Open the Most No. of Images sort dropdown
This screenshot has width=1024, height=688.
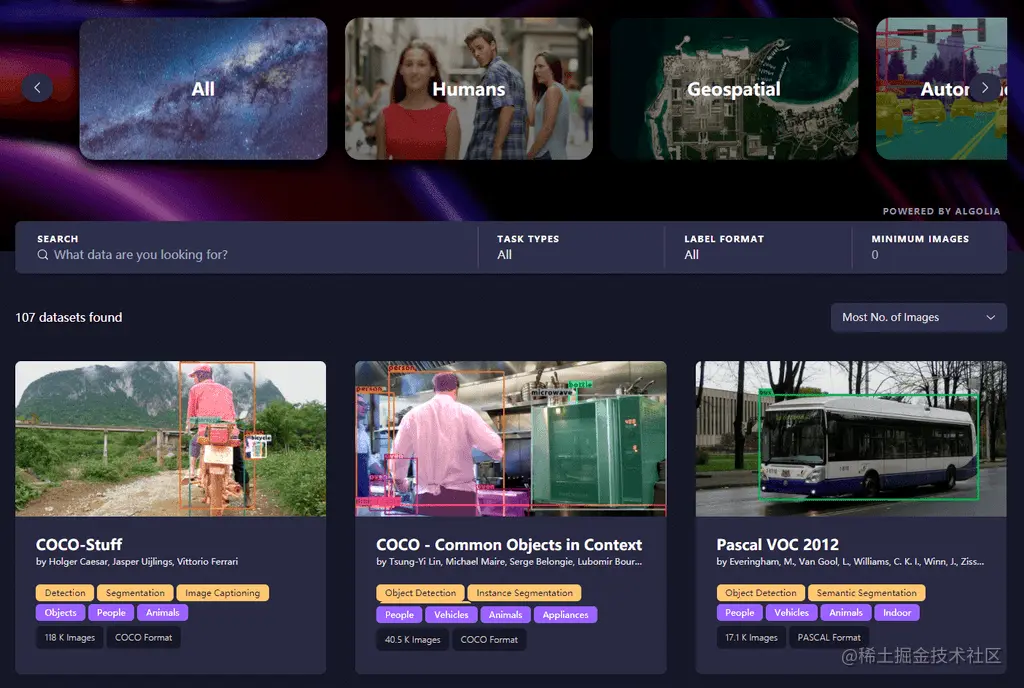(x=918, y=317)
